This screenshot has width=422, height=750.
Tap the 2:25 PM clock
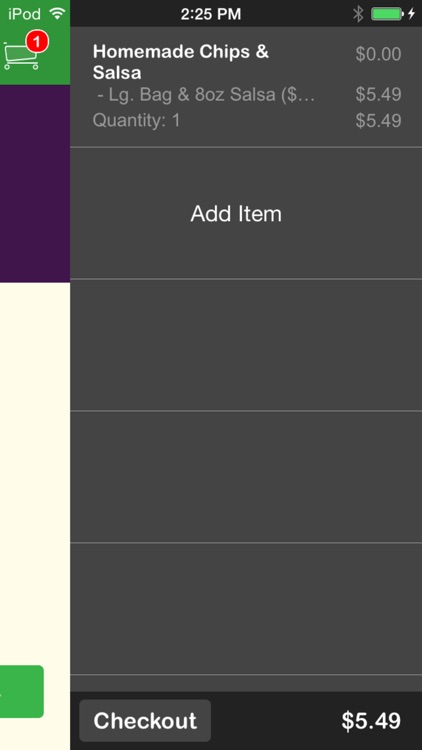pyautogui.click(x=211, y=14)
